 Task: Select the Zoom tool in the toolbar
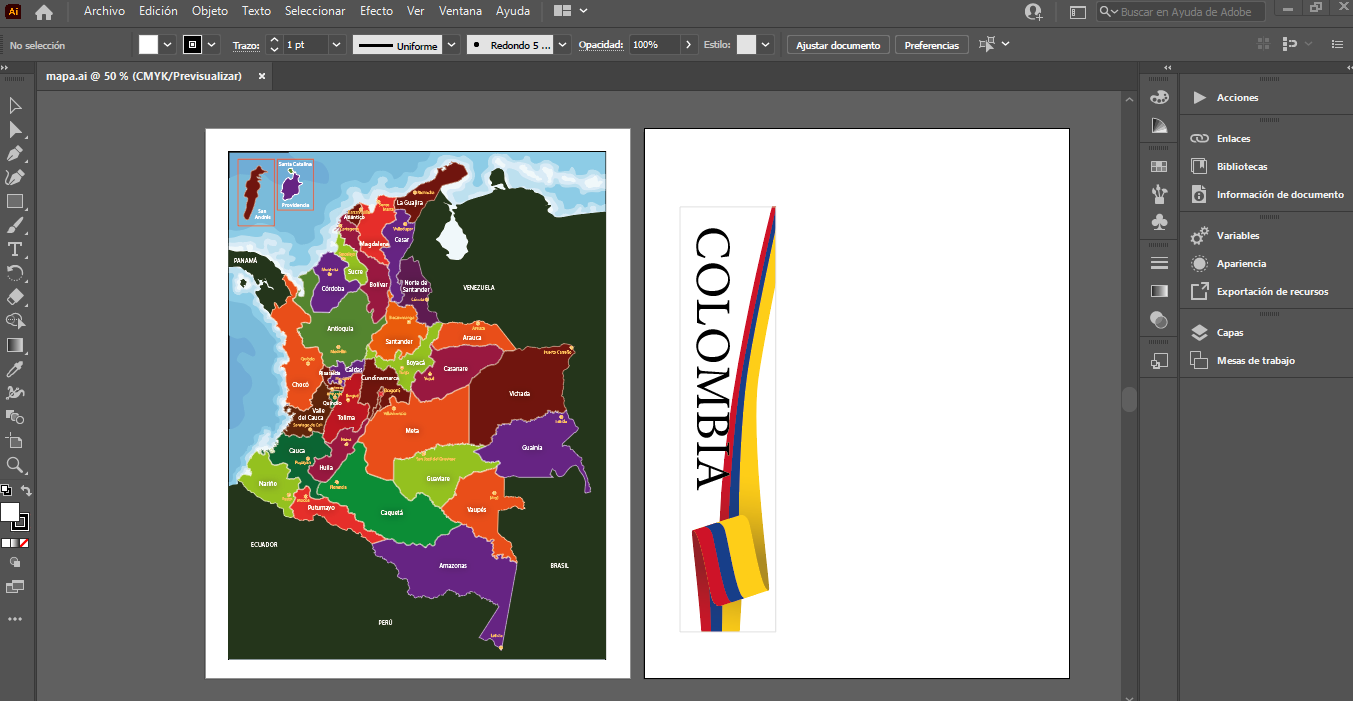pos(14,465)
